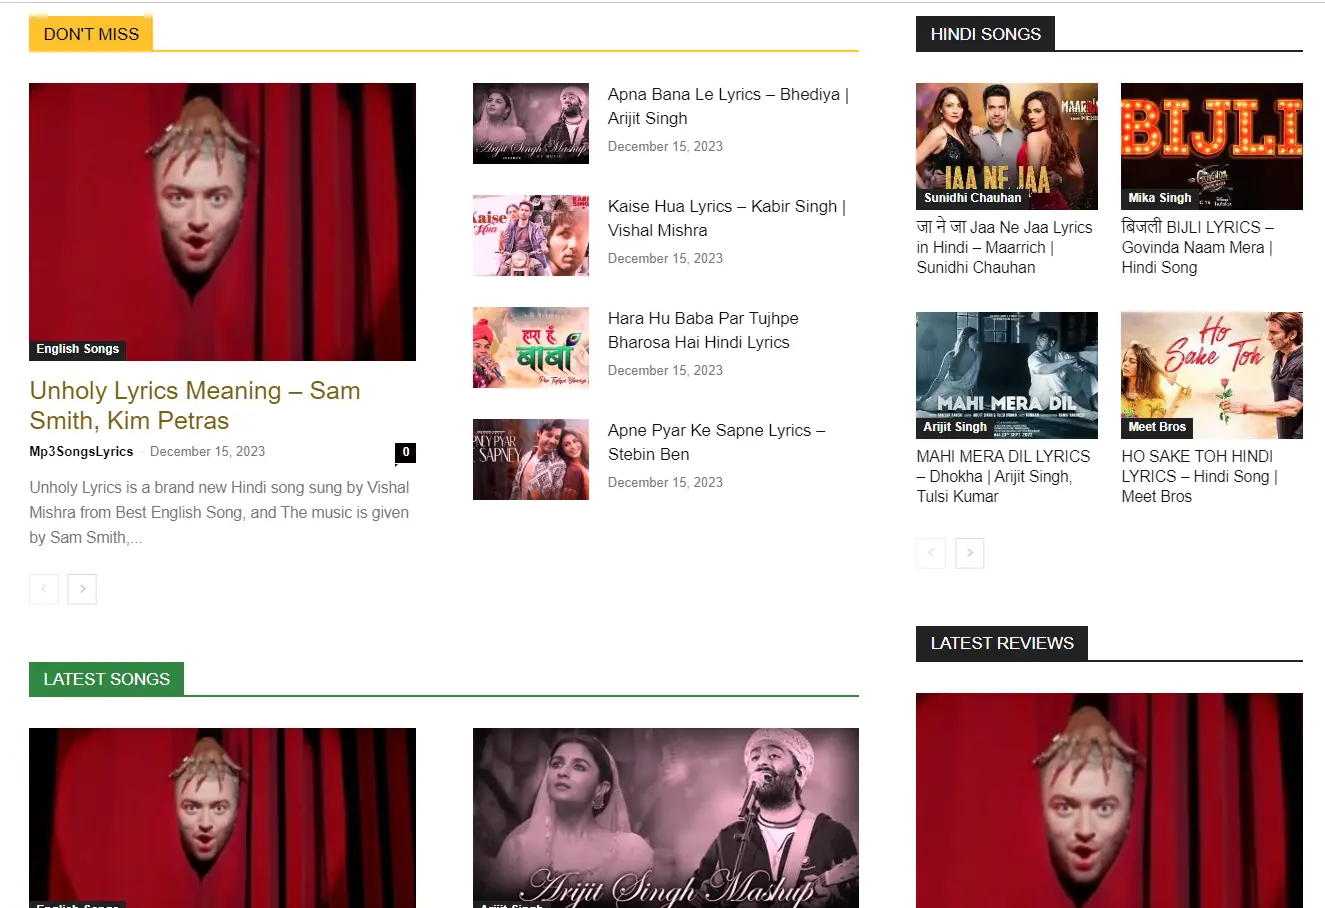Click Mp3SongsLyrics author name
The image size is (1325, 908).
(x=81, y=451)
